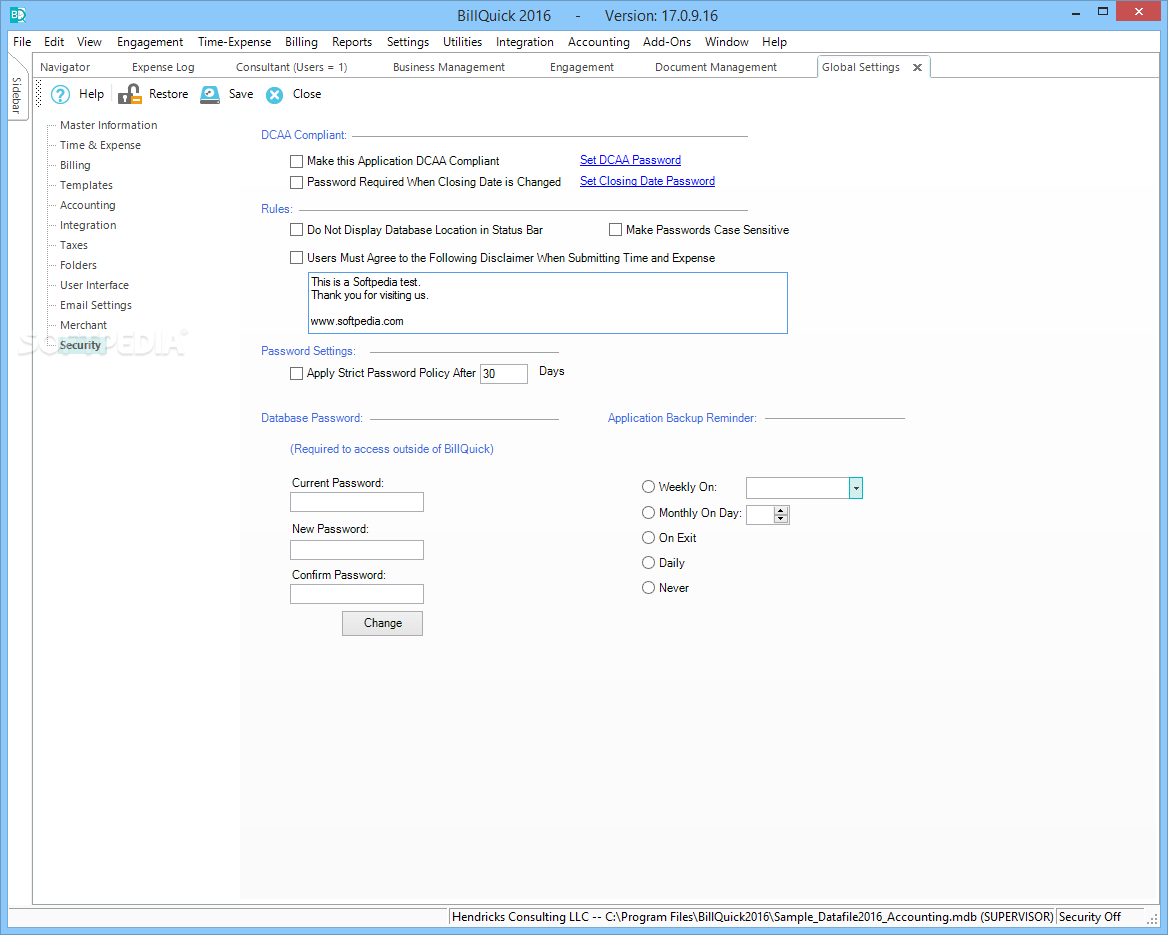Image resolution: width=1168 pixels, height=935 pixels.
Task: Open the Sidebar vertical tab
Action: pyautogui.click(x=16, y=95)
